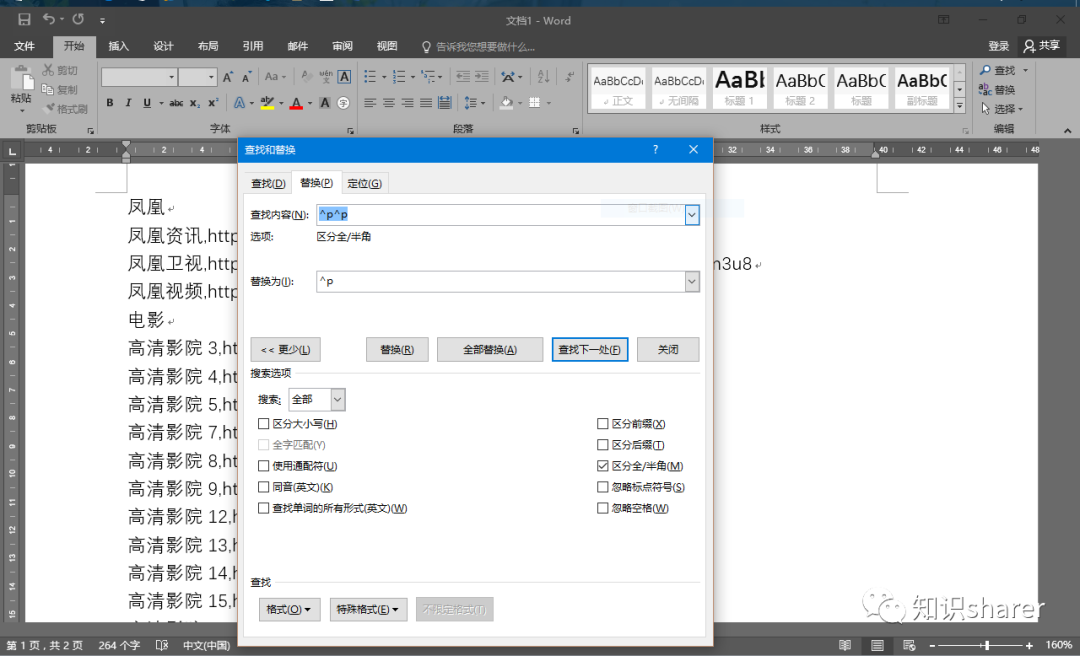
Task: Toggle Underline formatting button
Action: 147,103
